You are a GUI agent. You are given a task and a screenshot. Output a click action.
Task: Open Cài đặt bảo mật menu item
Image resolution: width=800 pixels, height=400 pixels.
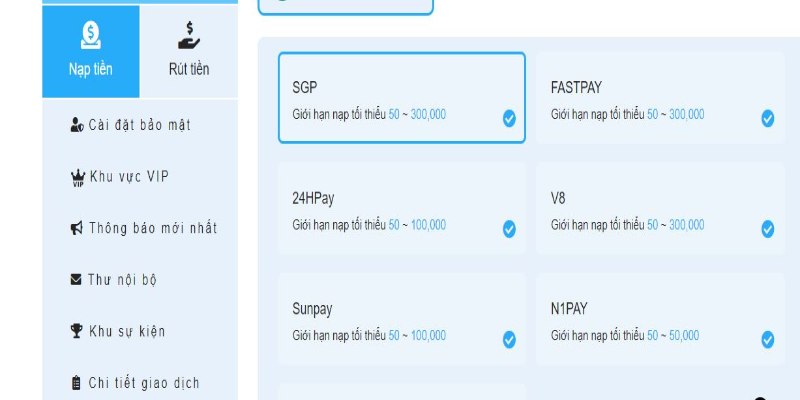click(x=139, y=125)
